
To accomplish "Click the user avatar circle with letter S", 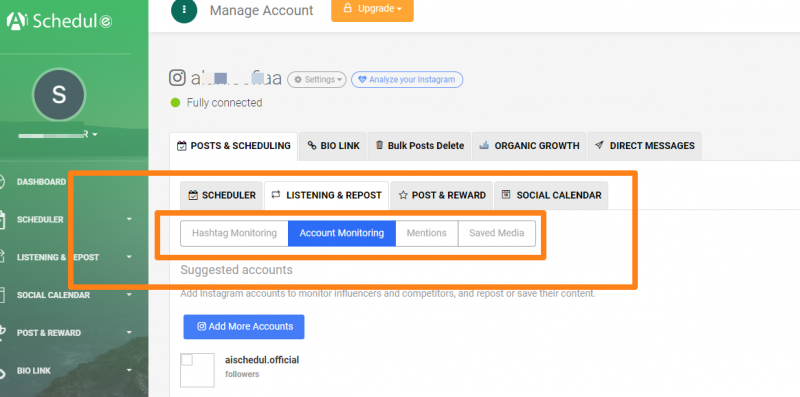I will [x=59, y=94].
